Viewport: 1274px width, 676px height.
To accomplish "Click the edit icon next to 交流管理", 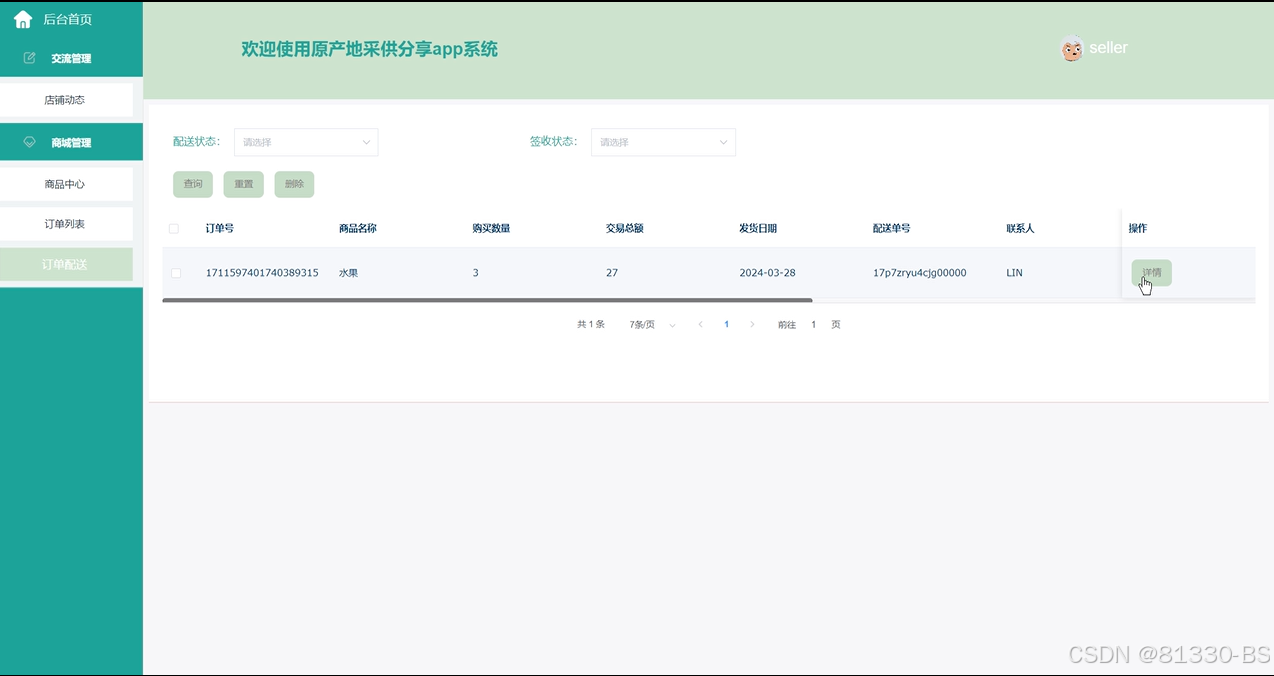I will 29,58.
